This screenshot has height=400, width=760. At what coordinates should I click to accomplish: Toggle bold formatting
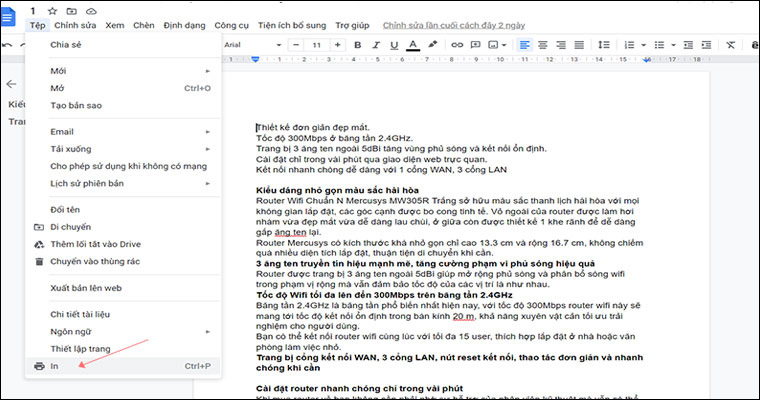pyautogui.click(x=357, y=45)
